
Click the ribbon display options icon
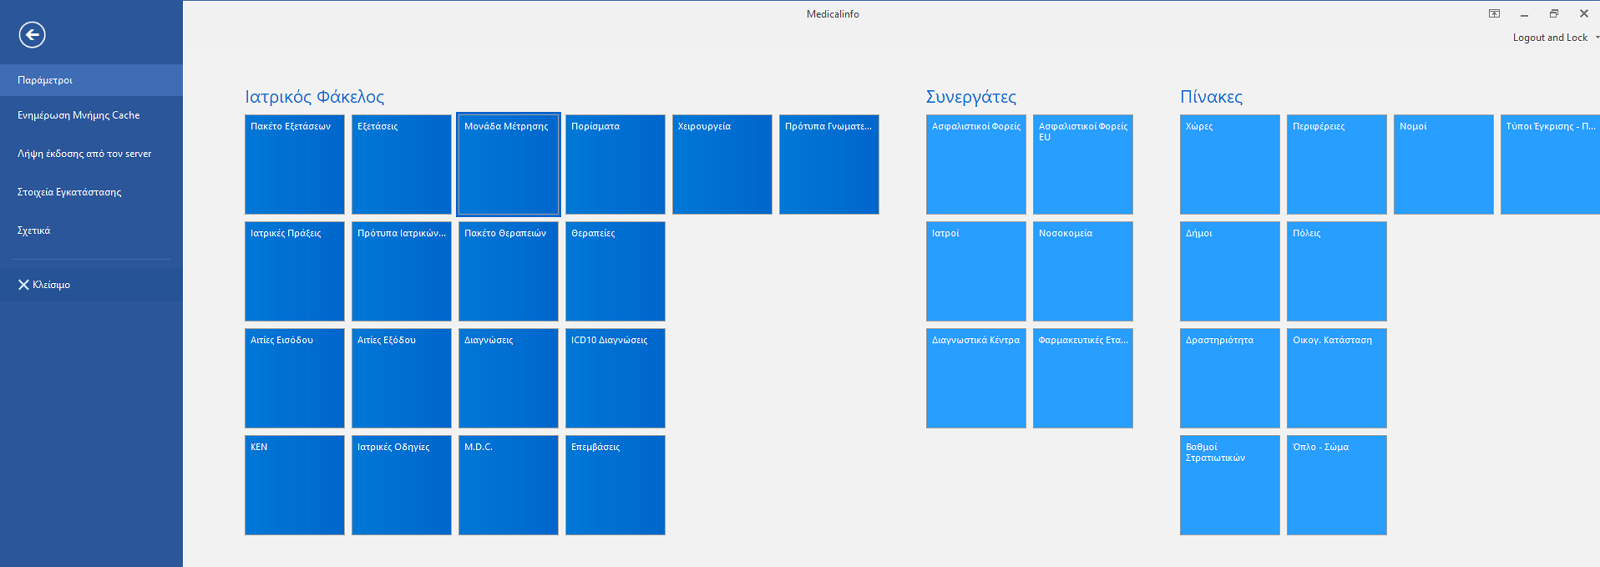1494,14
